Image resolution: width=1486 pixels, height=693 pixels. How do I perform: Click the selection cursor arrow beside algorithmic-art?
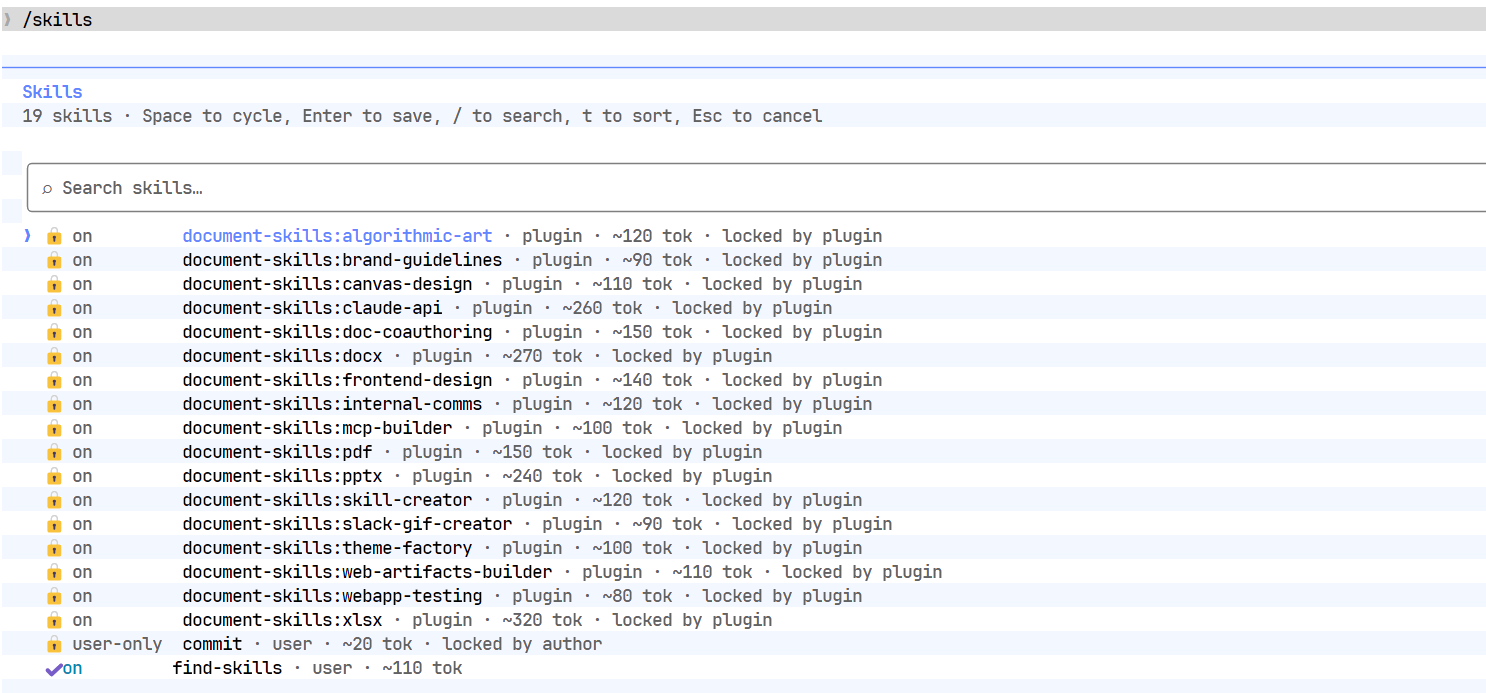click(28, 236)
